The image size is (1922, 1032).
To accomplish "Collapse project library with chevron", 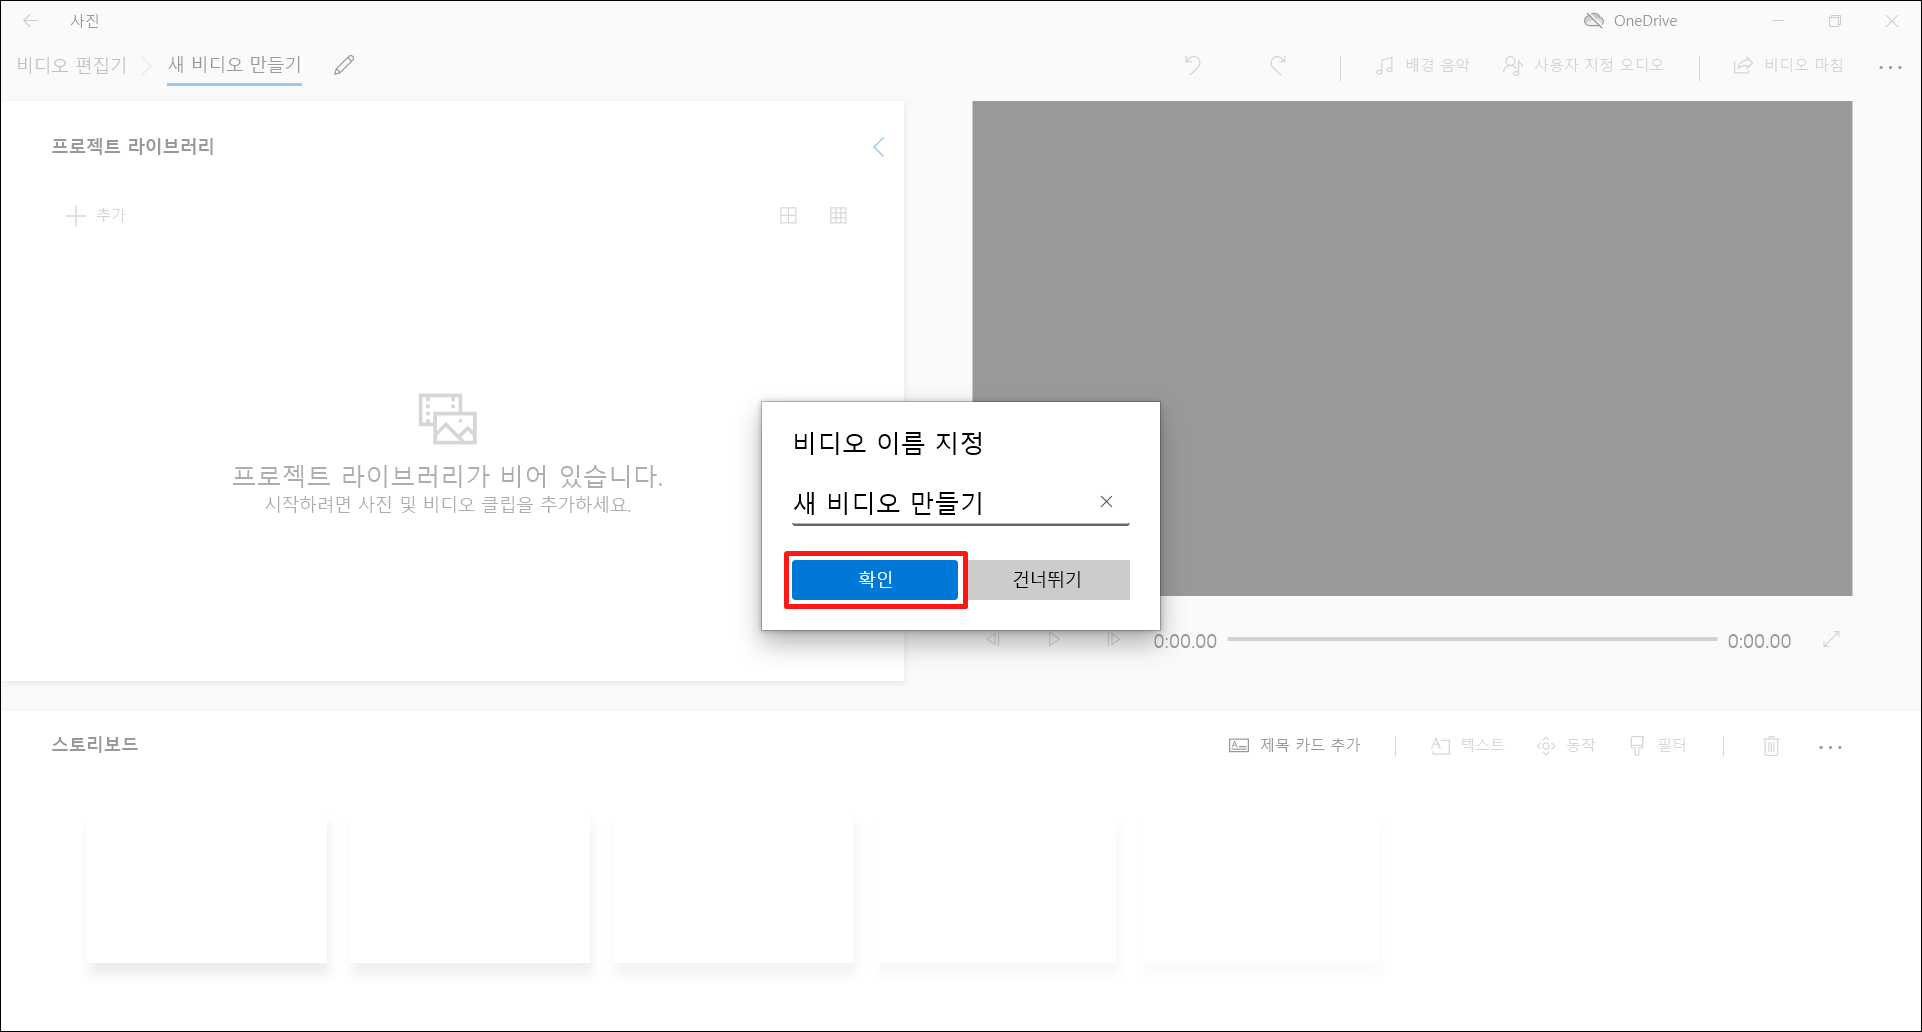I will [x=878, y=147].
